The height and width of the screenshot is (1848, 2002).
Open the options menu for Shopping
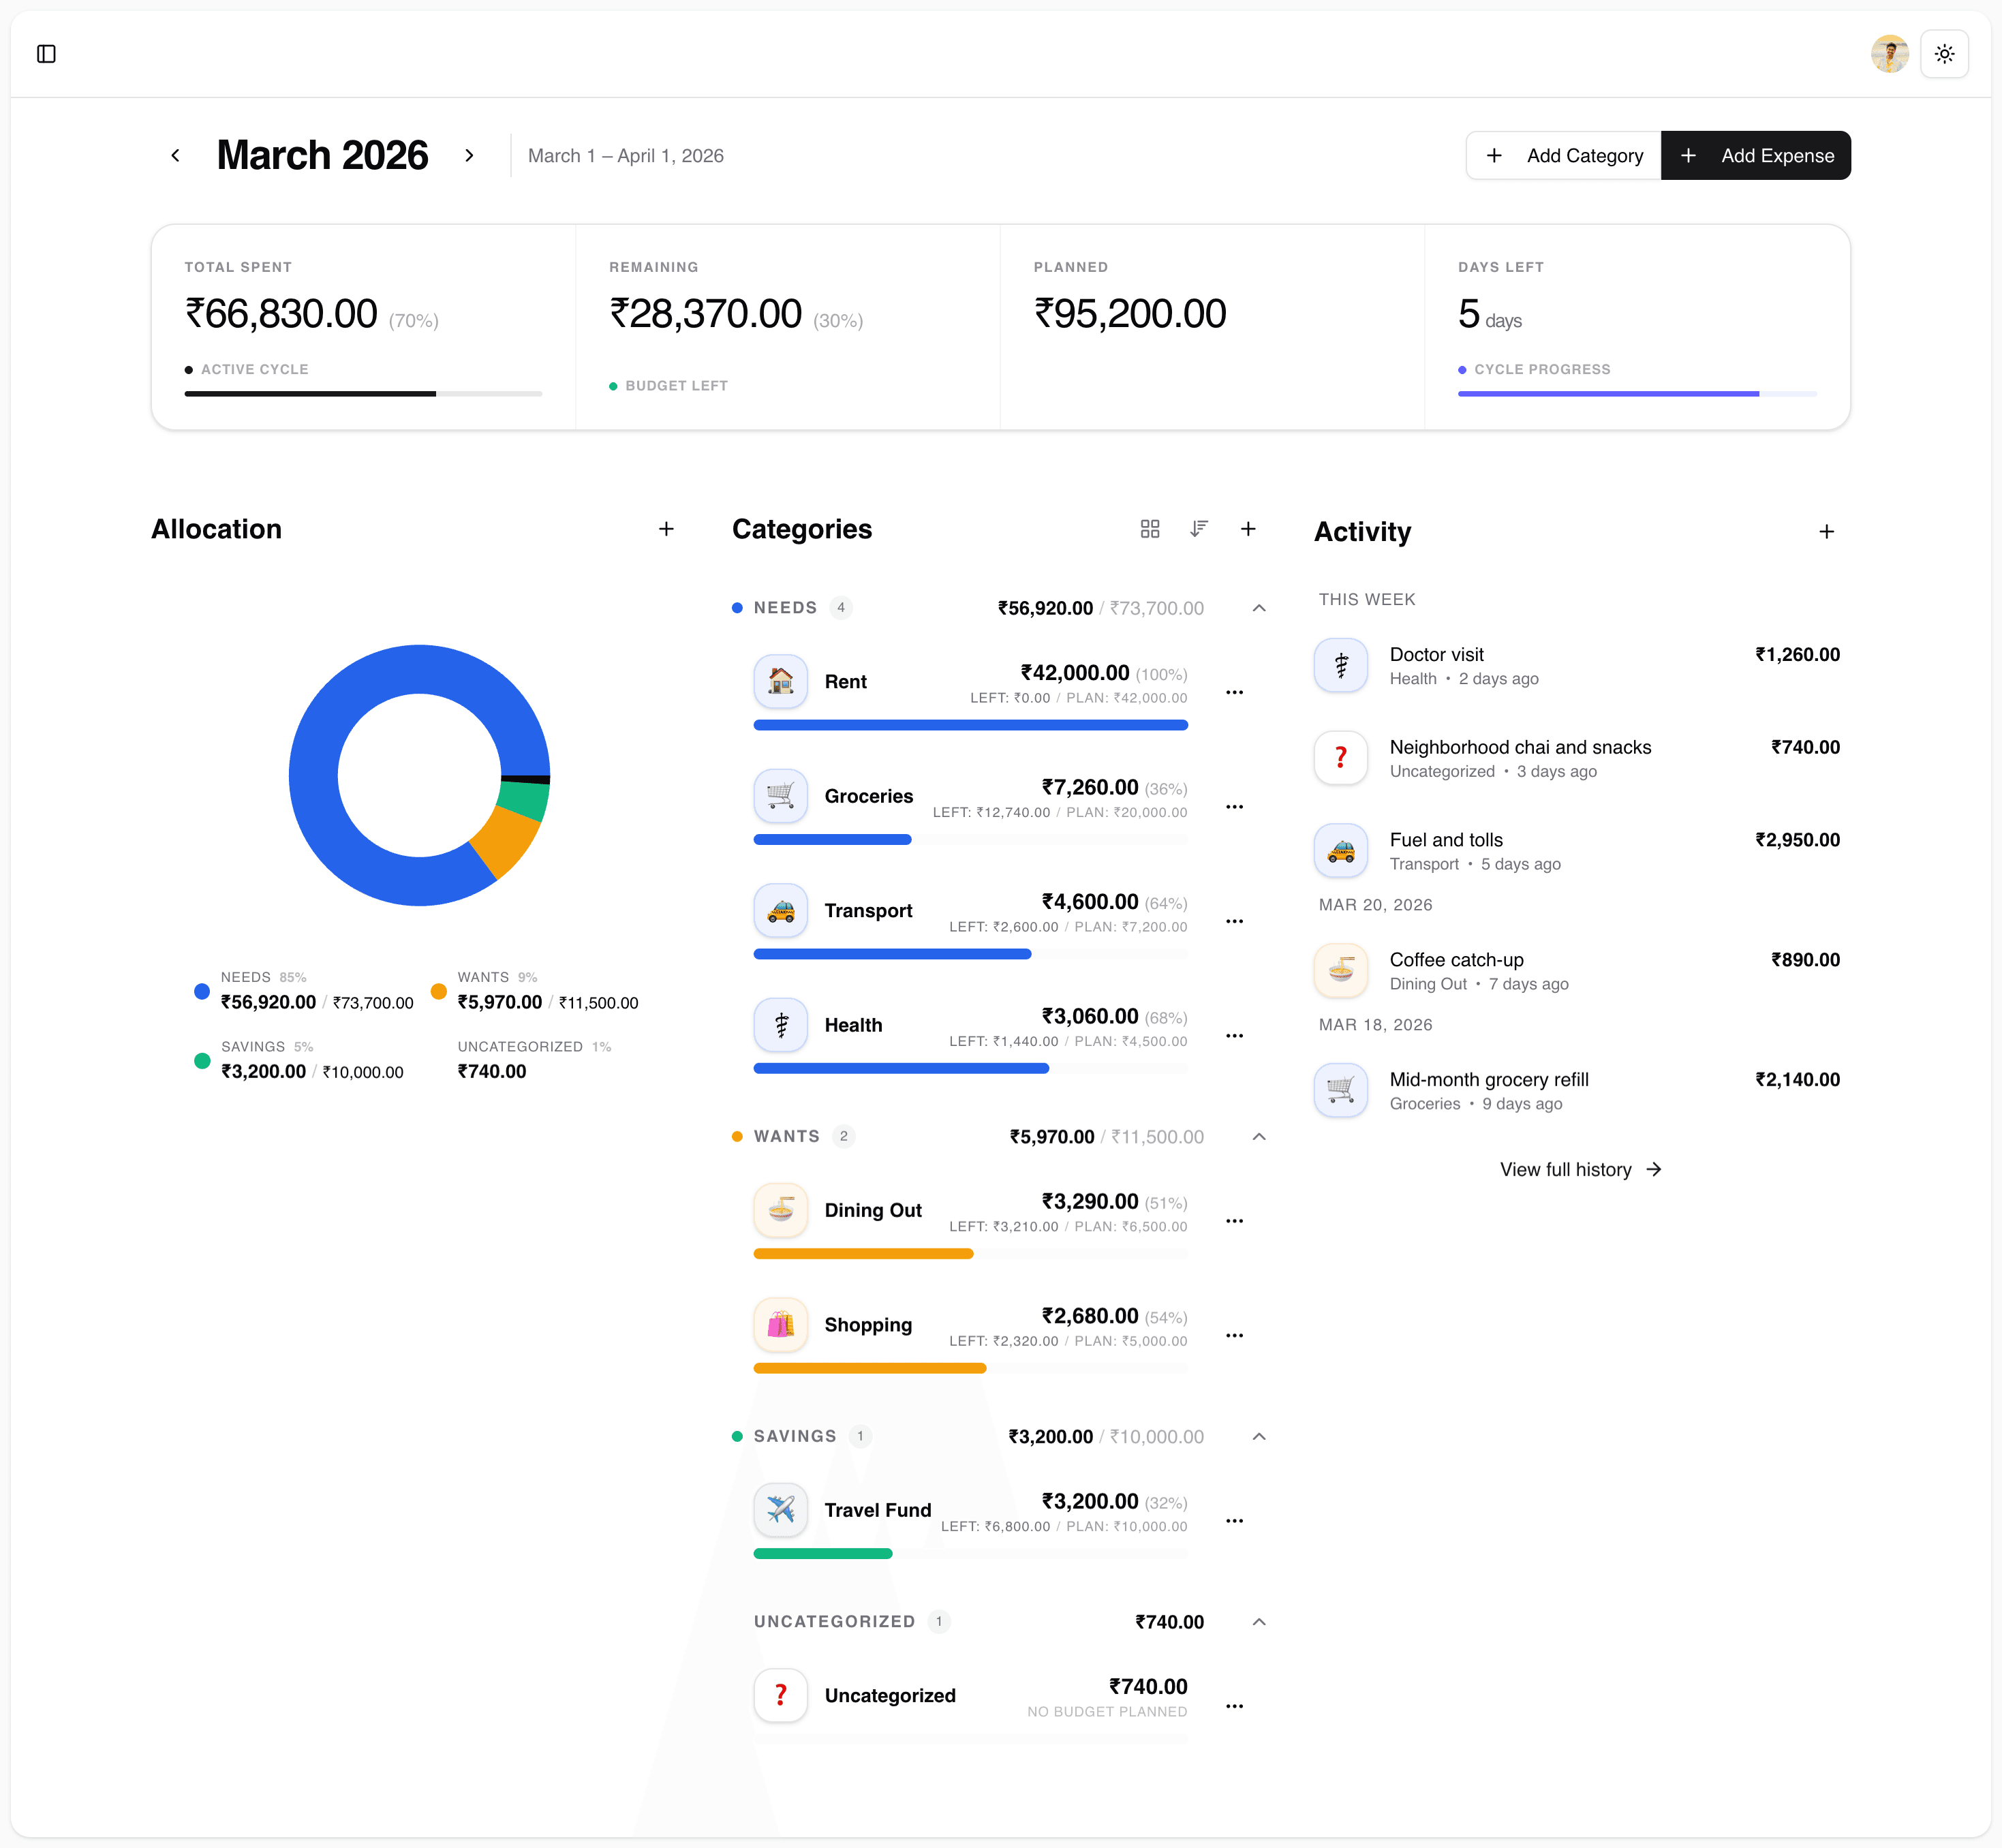tap(1235, 1334)
